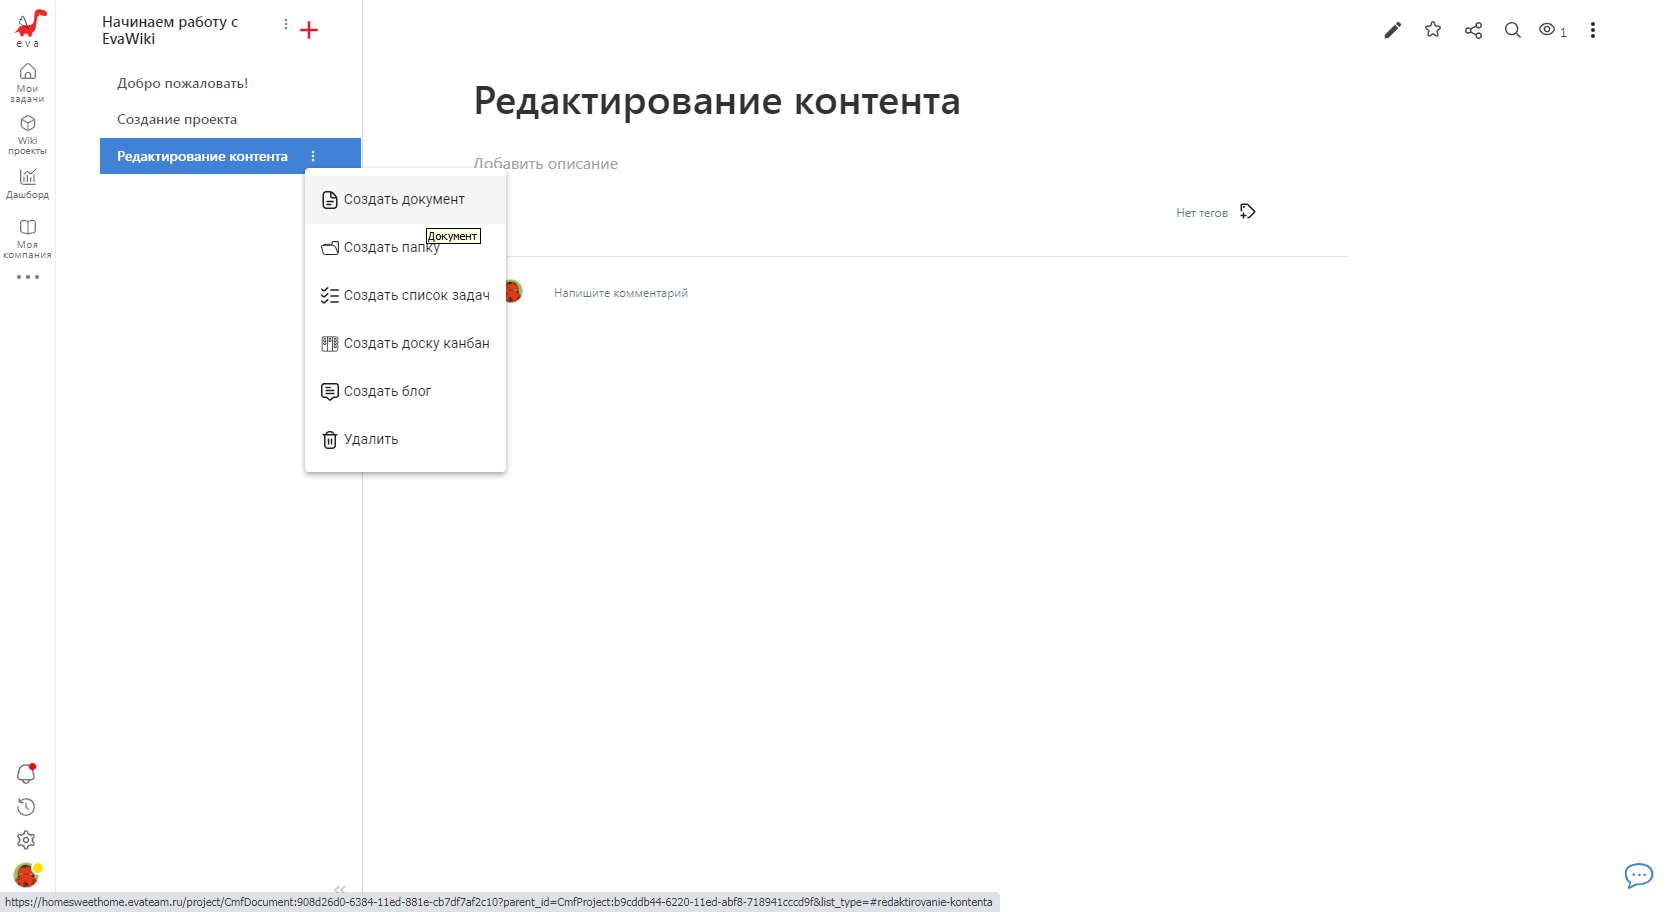Click the "Напишите комментарий" comment field
Screen dimensions: 1672x912
pos(621,293)
